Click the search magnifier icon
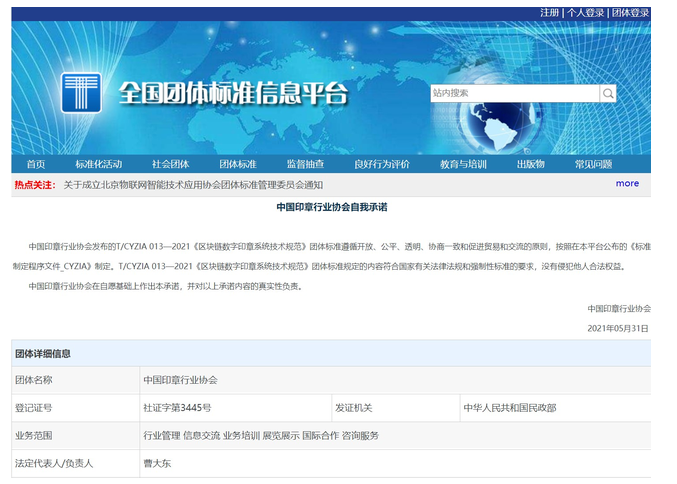Viewport: 677px width, 484px height. click(x=608, y=94)
